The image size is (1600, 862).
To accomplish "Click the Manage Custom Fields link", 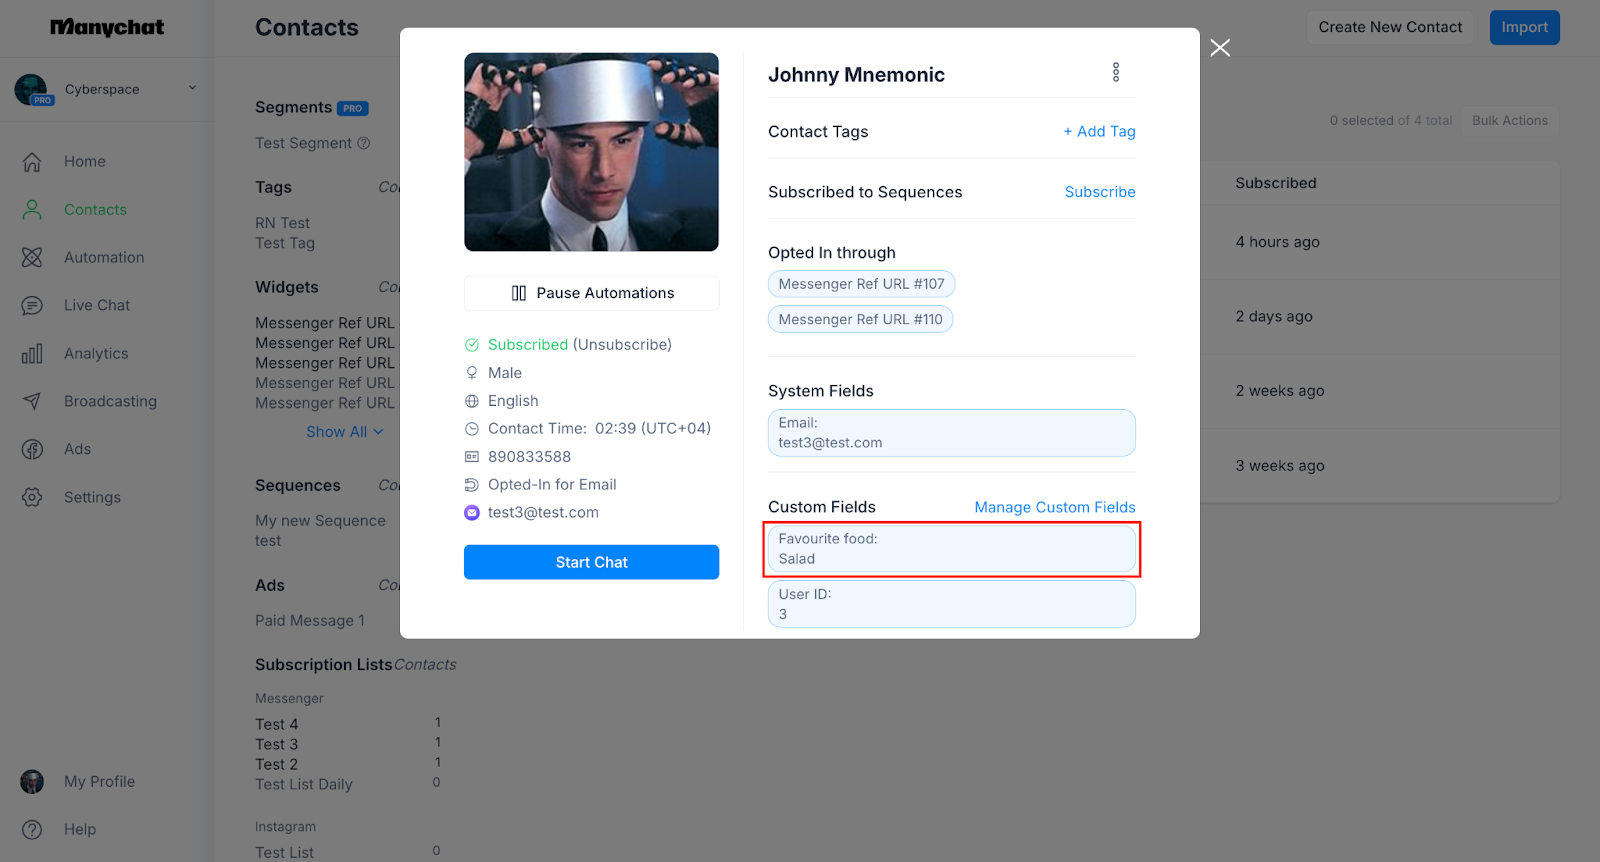I will [1054, 508].
